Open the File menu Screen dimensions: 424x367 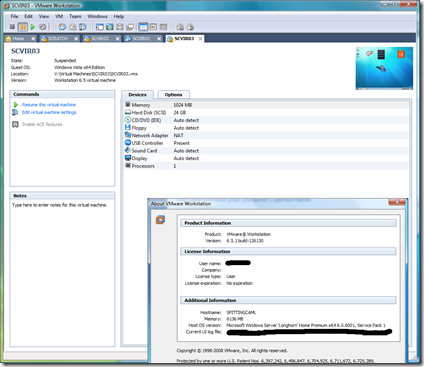click(14, 16)
